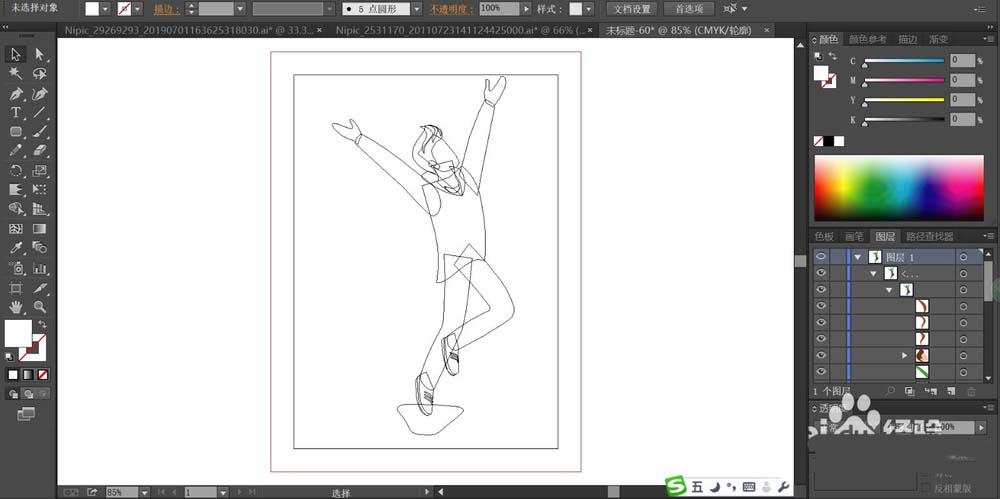Viewport: 1000px width, 499px height.
Task: Expand the collapsed group arrow above green stripe row
Action: click(904, 355)
